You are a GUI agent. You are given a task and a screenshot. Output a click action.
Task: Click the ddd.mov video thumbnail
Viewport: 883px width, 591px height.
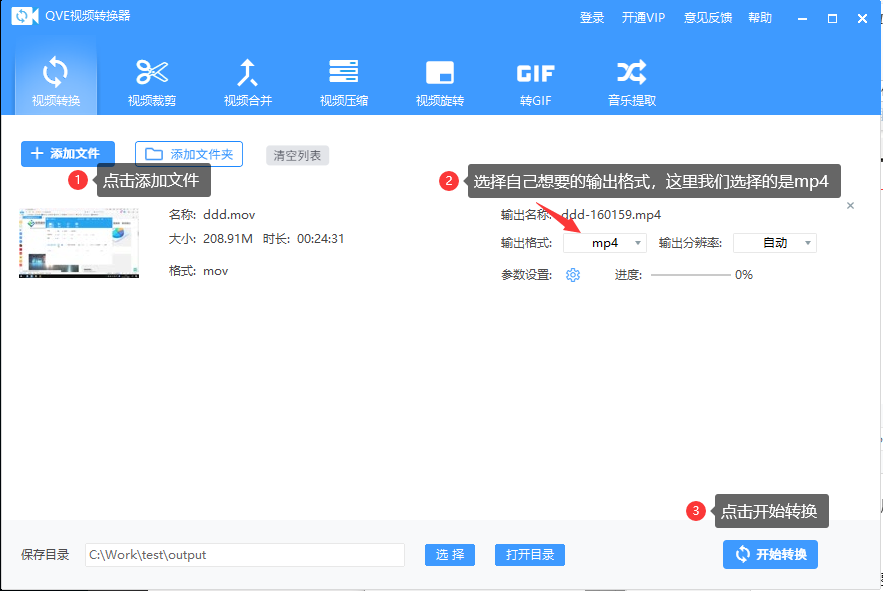78,241
